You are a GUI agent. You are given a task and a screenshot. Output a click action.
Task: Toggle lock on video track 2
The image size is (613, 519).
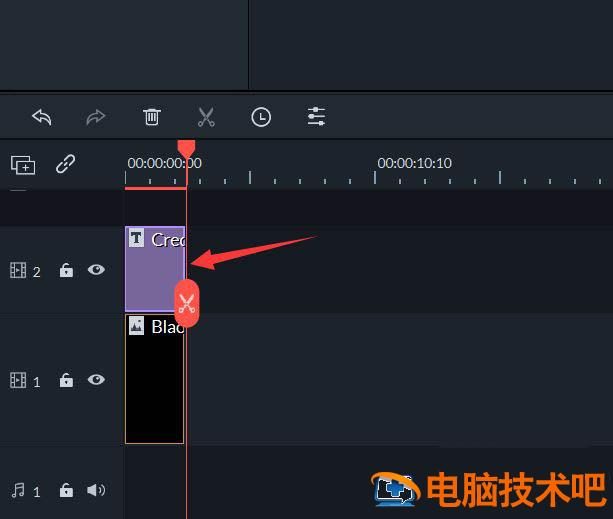pos(66,270)
